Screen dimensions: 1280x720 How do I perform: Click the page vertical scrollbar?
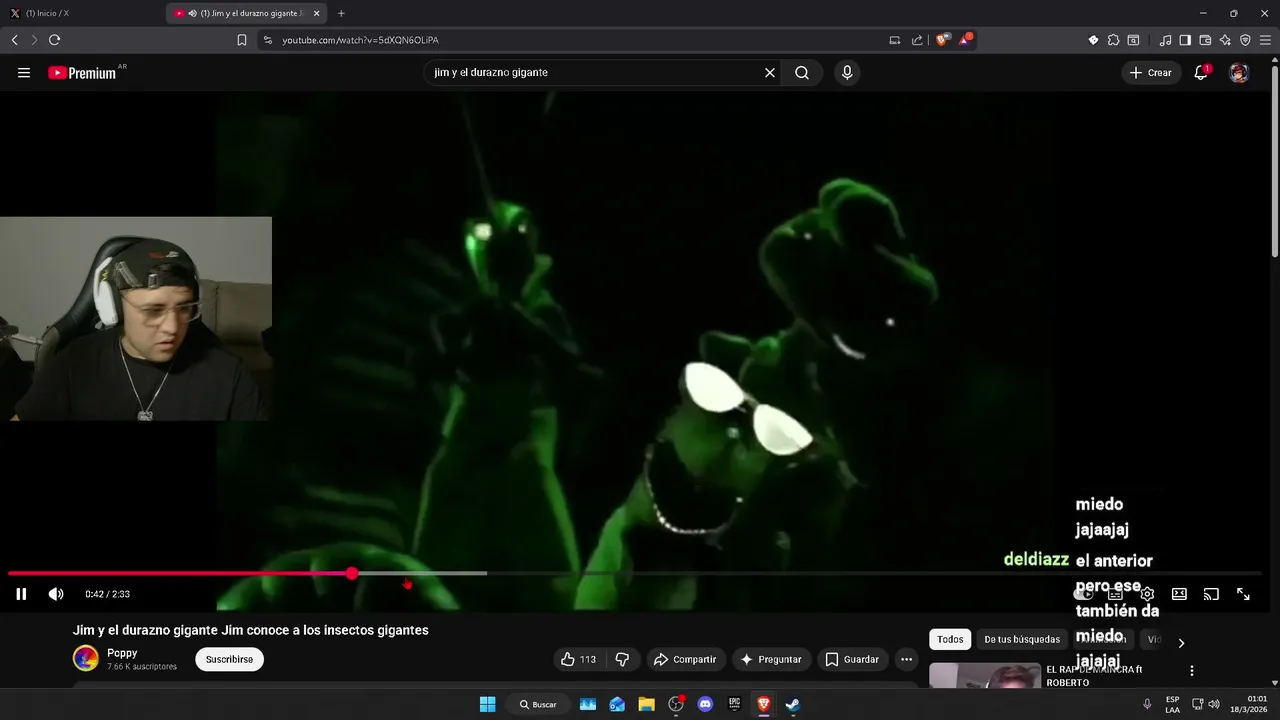point(1274,160)
